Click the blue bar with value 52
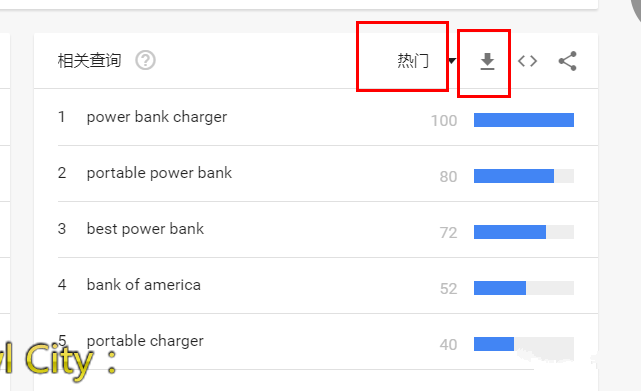Viewport: 641px width, 391px height. click(x=500, y=288)
